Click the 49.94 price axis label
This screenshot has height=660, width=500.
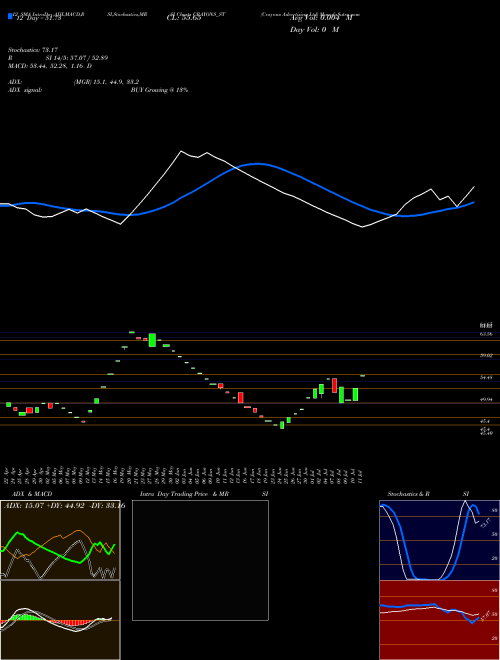click(x=486, y=399)
